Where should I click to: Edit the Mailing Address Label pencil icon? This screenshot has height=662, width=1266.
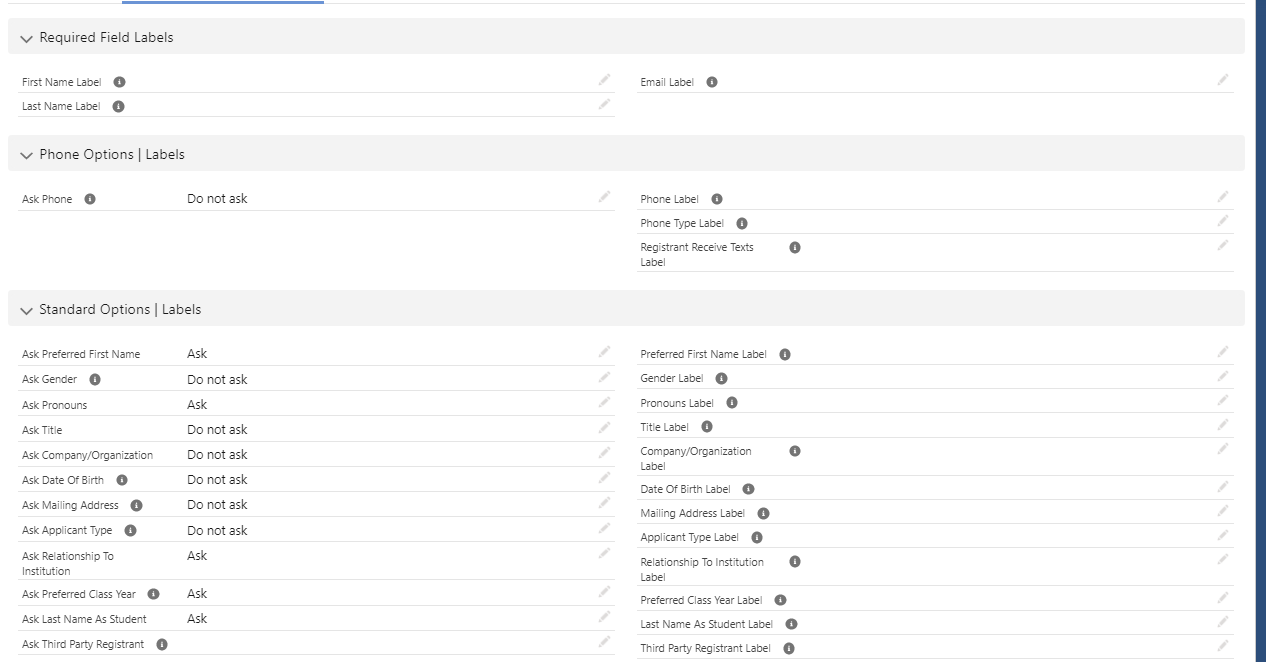(1222, 510)
